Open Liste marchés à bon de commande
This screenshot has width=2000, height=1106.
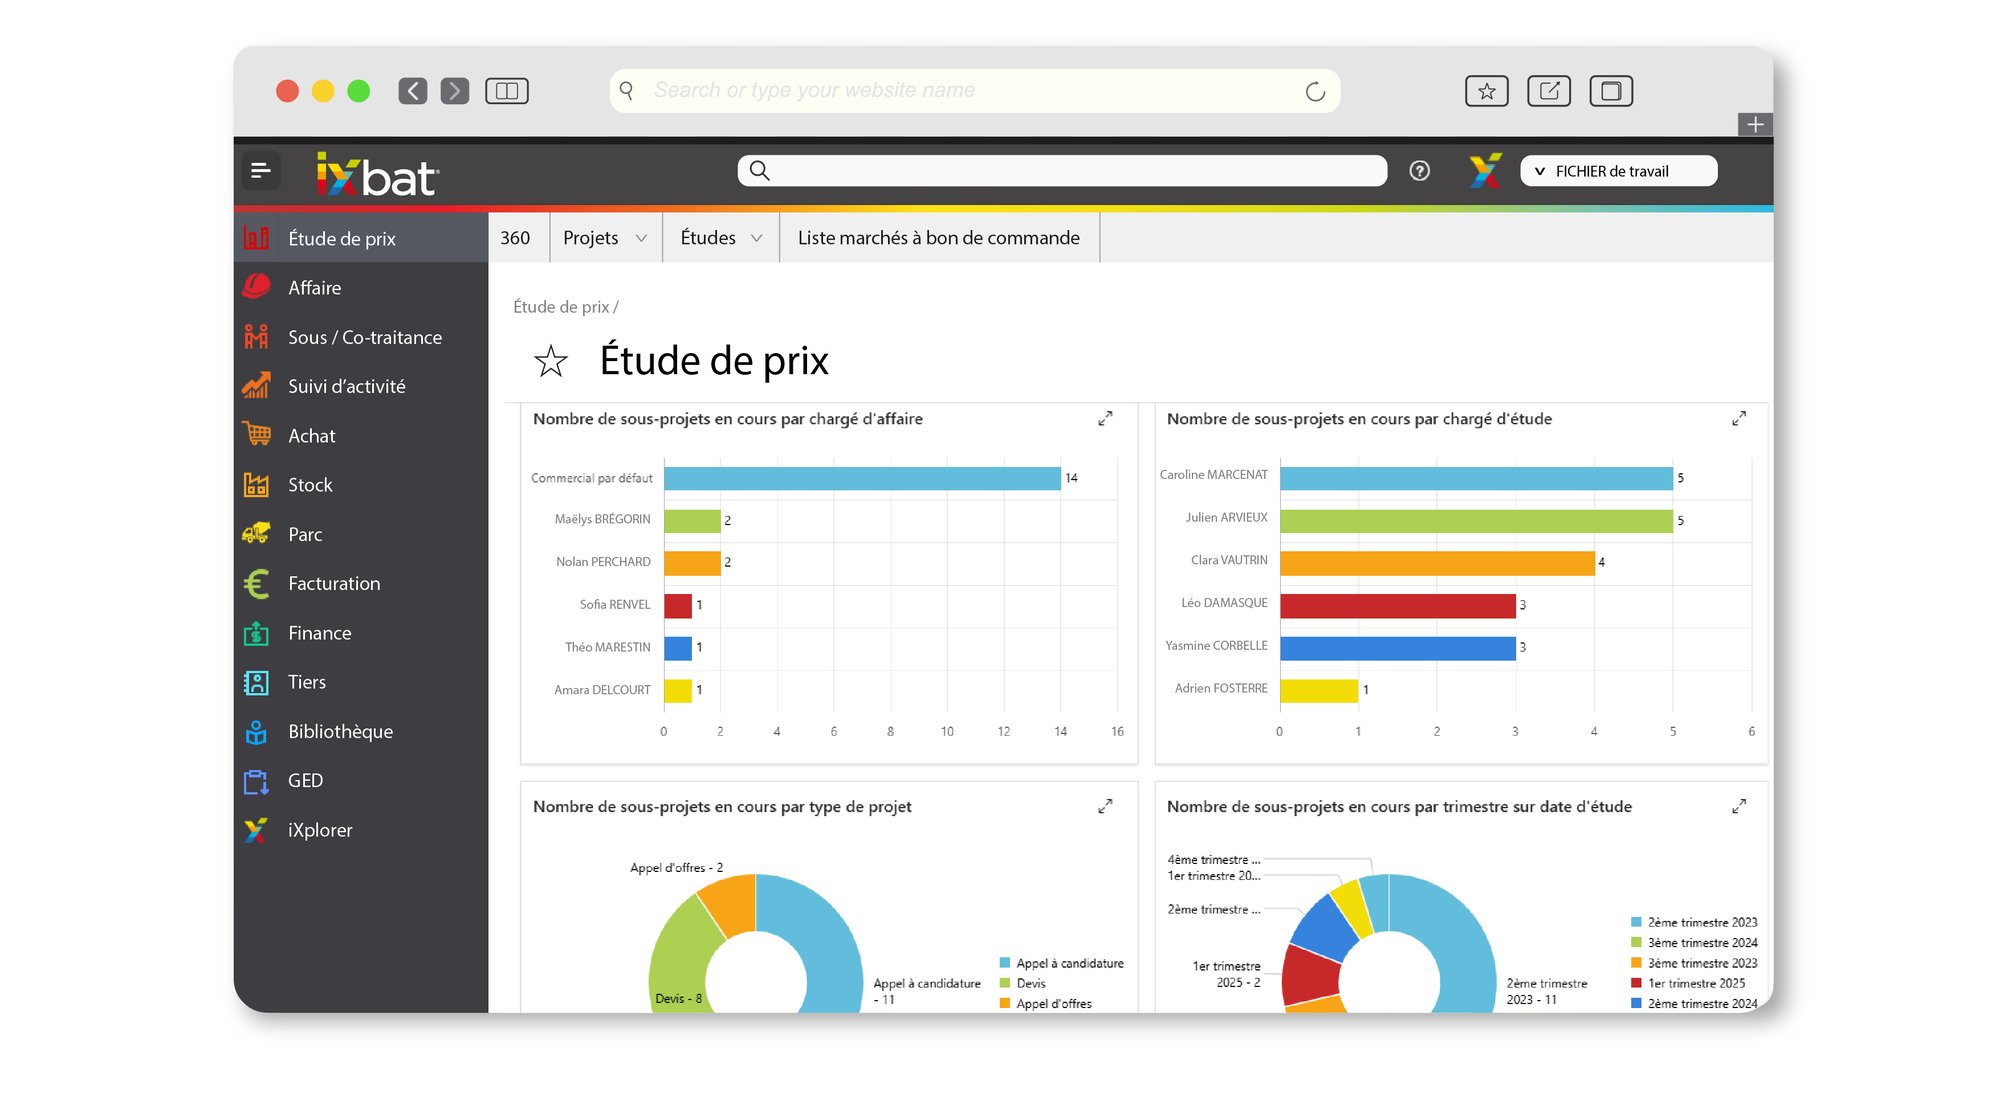[938, 238]
